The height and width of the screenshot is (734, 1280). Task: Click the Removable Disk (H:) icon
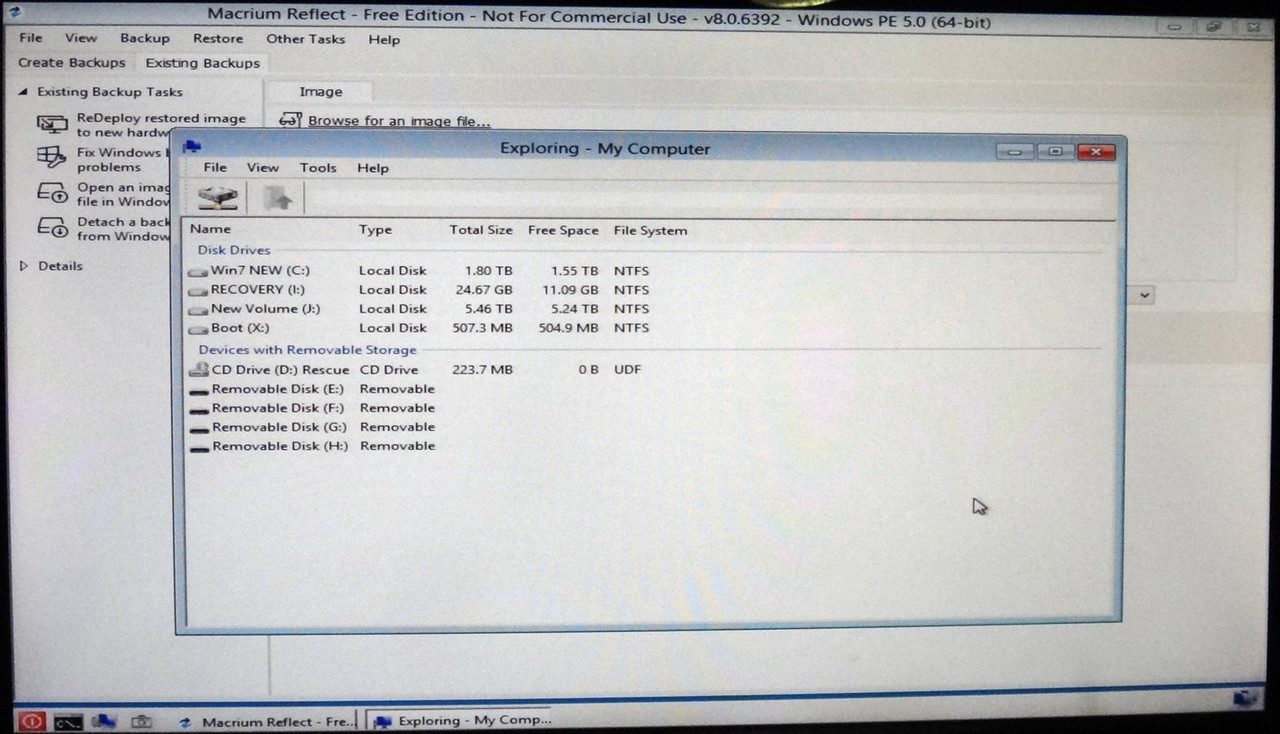[198, 447]
